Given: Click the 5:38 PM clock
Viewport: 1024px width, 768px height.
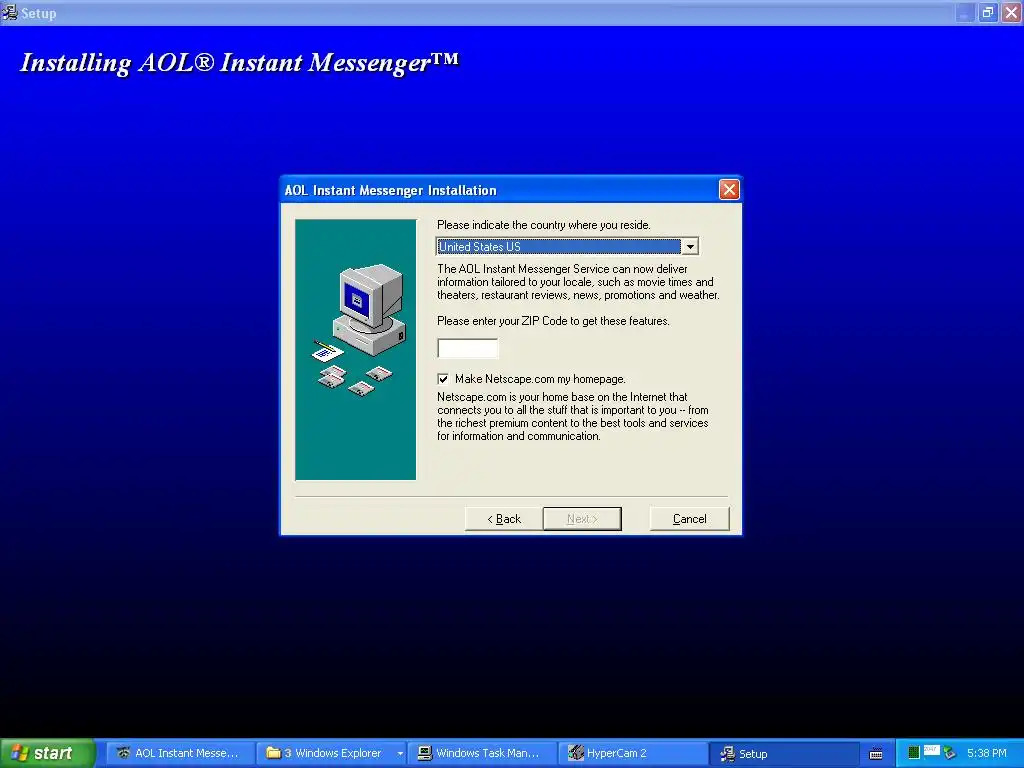Looking at the screenshot, I should [987, 753].
